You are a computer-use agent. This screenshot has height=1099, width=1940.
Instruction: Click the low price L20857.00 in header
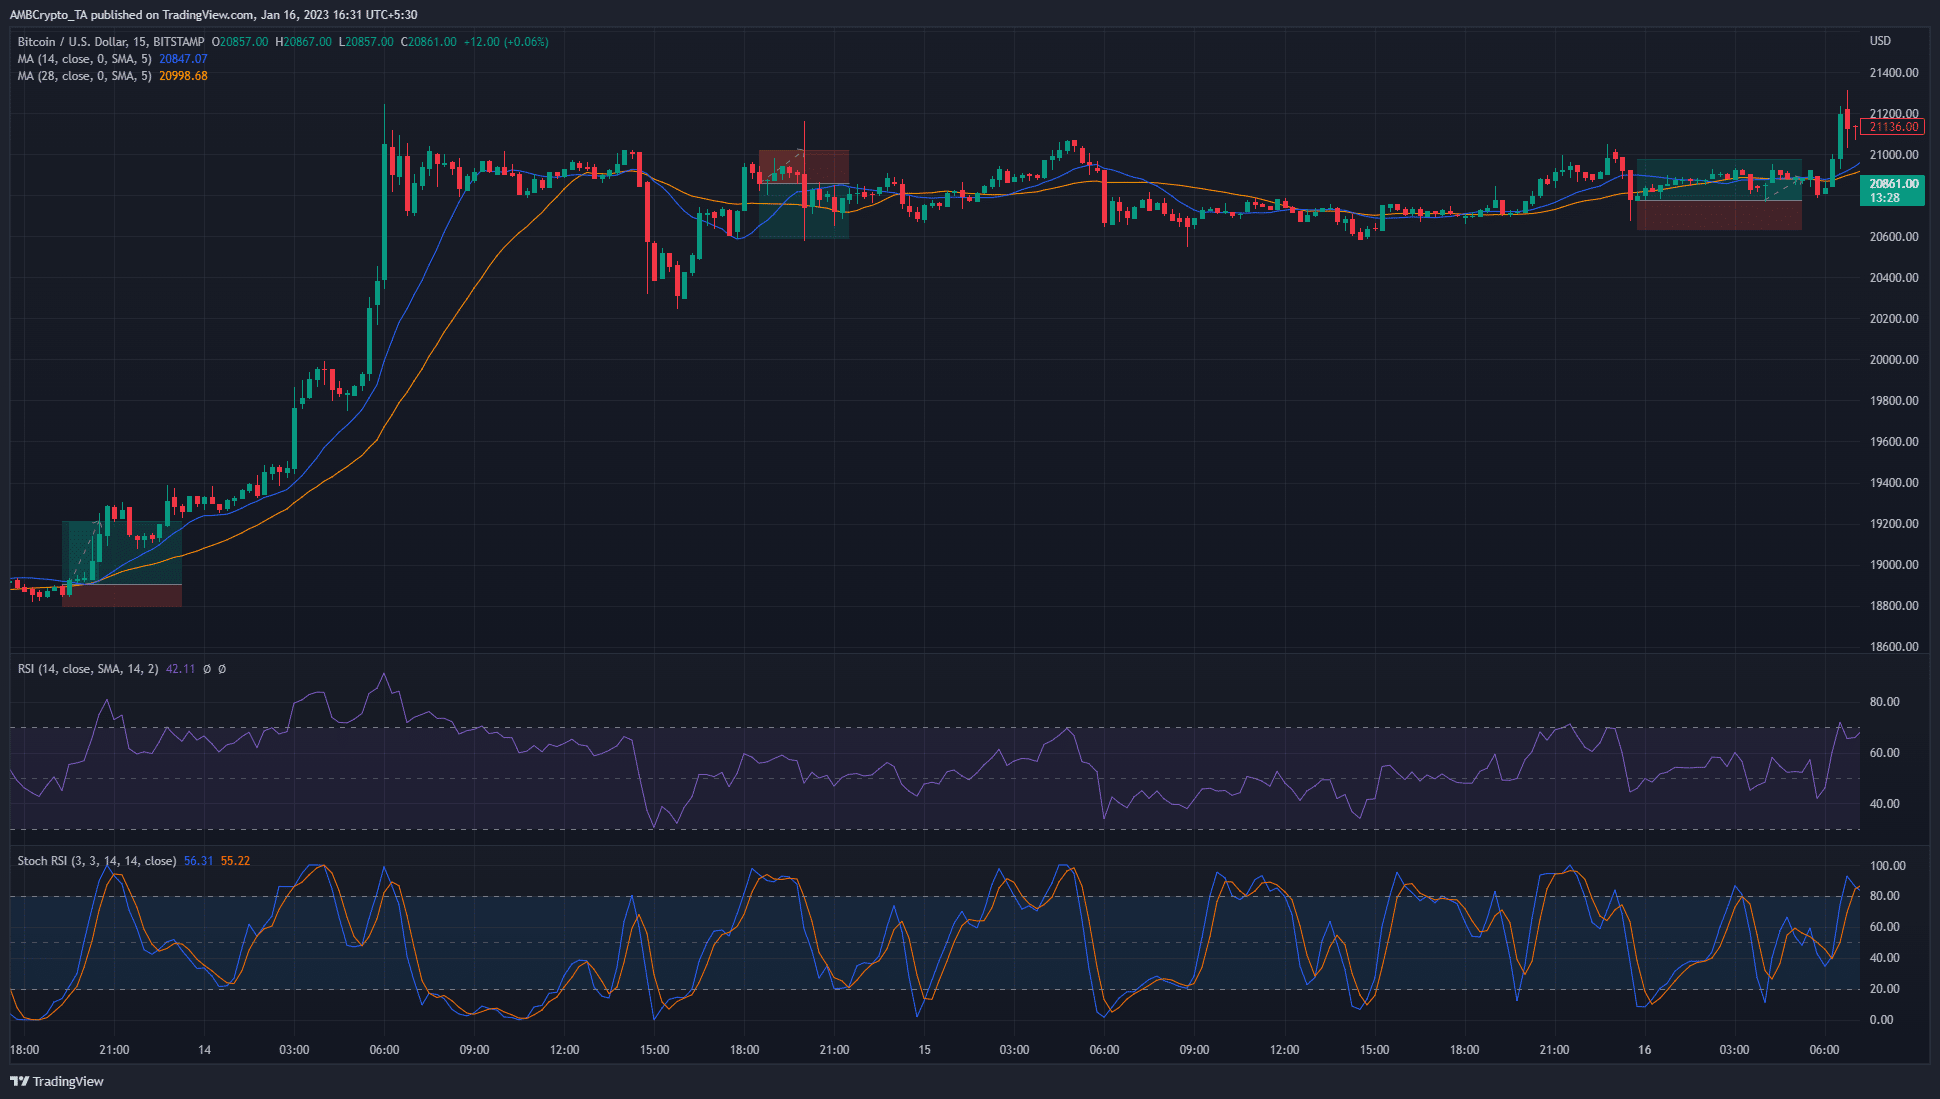point(366,42)
